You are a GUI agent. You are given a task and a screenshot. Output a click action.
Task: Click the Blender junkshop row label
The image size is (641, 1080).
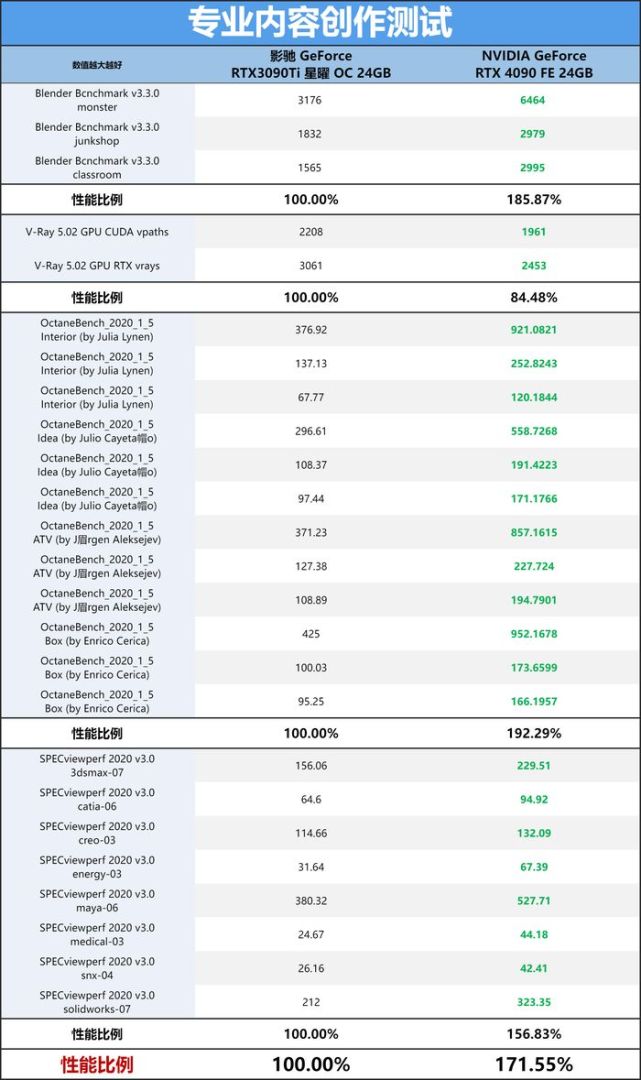(x=97, y=134)
